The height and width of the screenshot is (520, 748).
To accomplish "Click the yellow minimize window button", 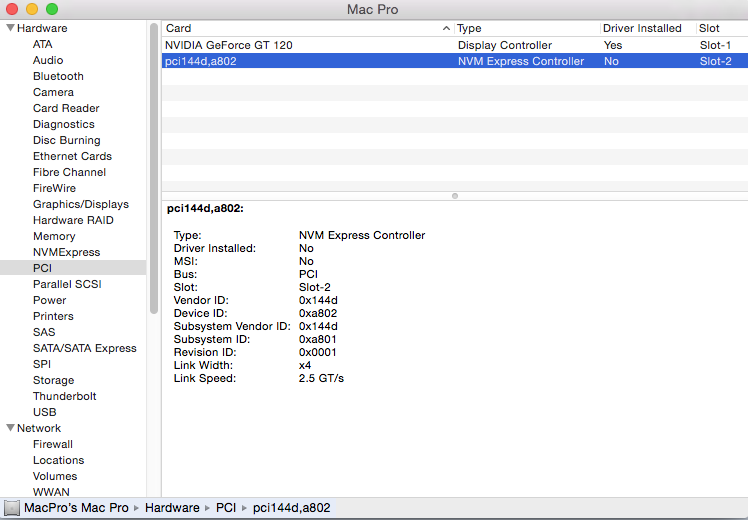I will coord(32,9).
